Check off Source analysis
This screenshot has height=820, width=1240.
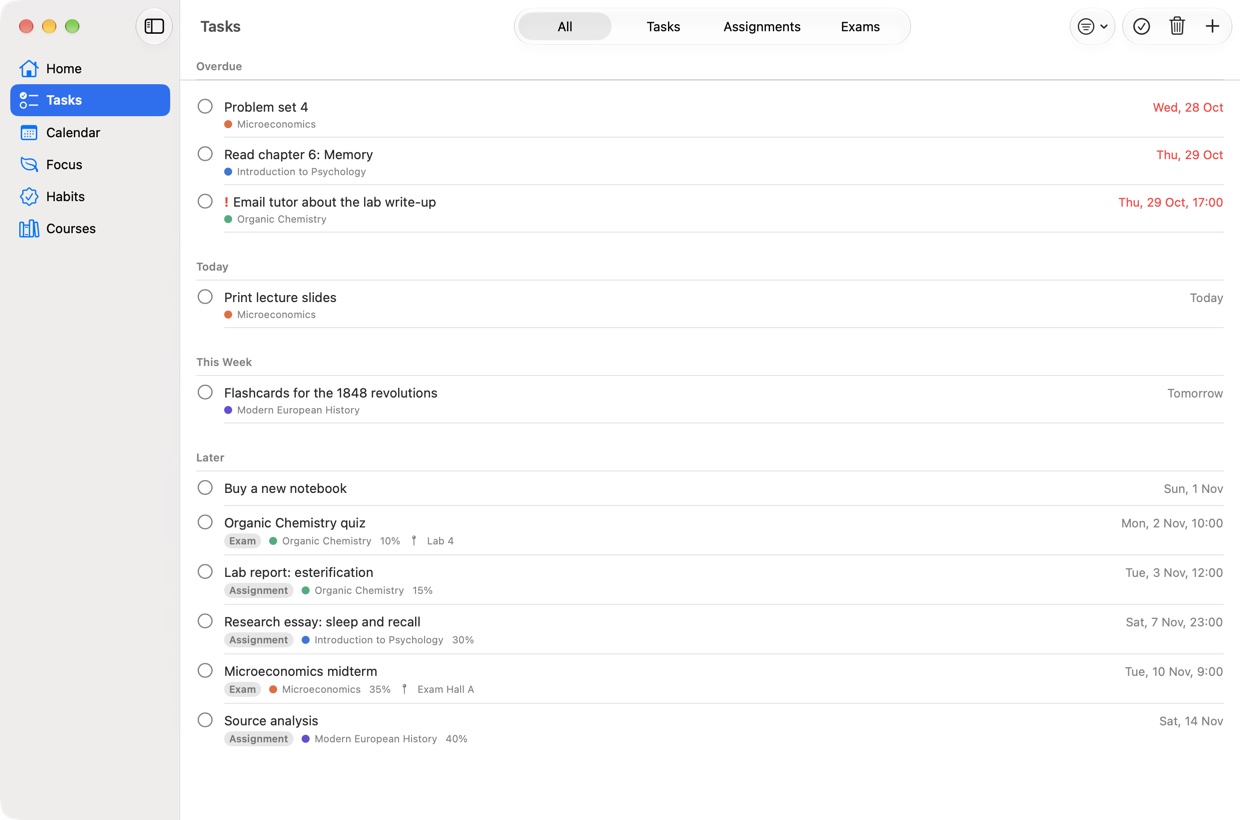tap(205, 720)
